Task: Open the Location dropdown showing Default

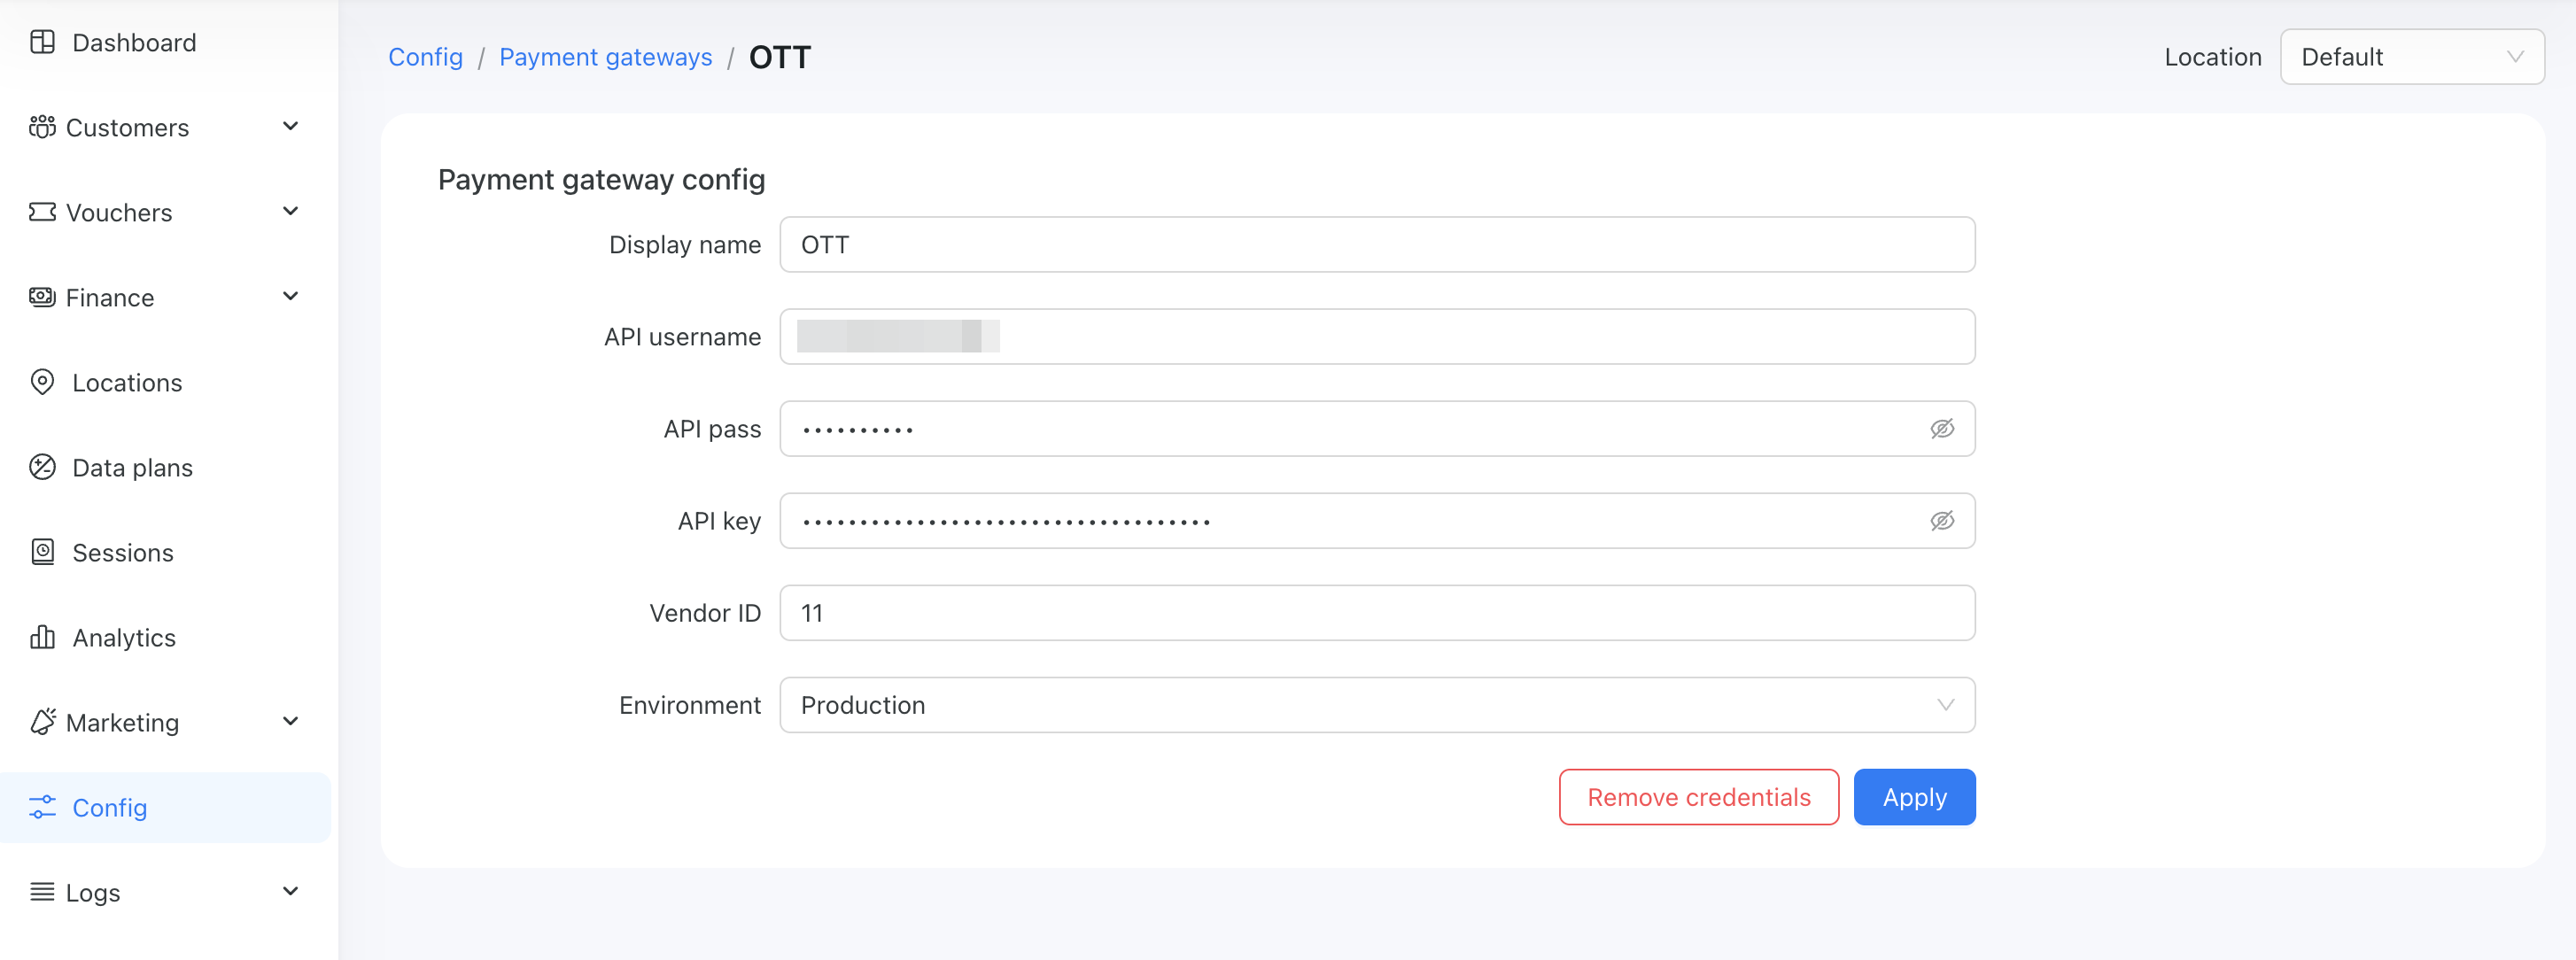Action: pos(2412,57)
